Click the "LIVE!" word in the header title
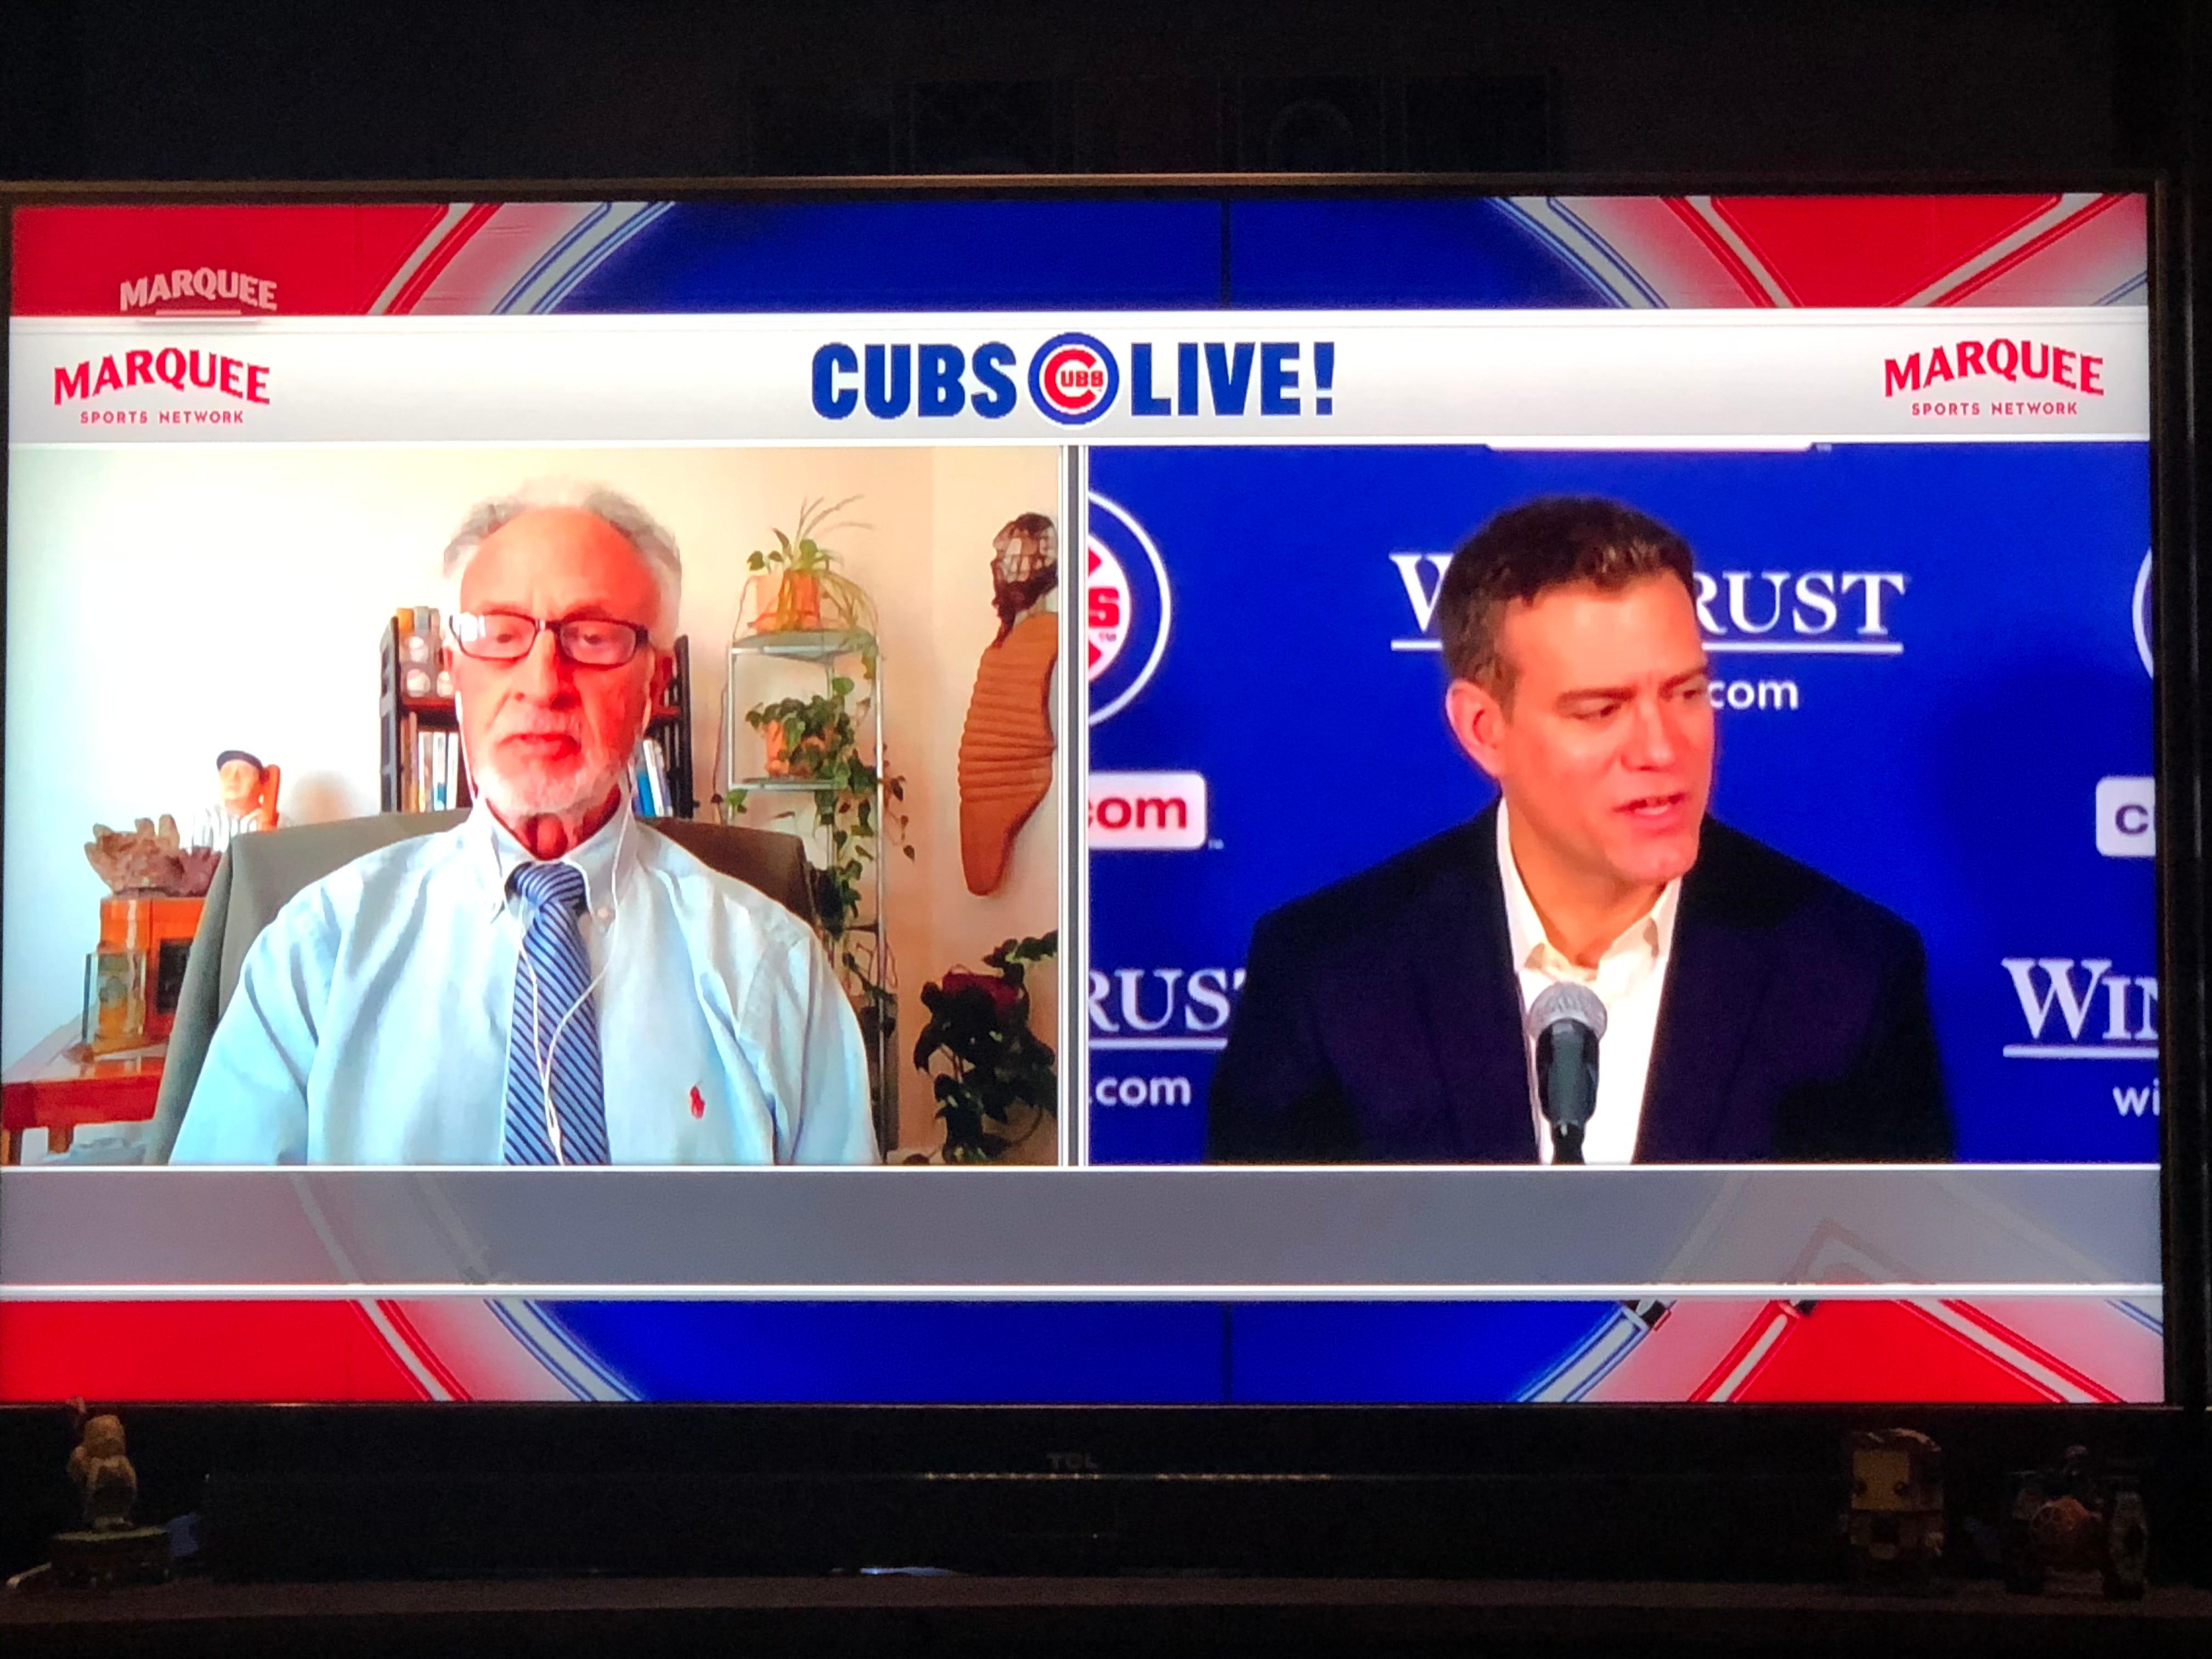The image size is (2212, 1659). (1232, 378)
